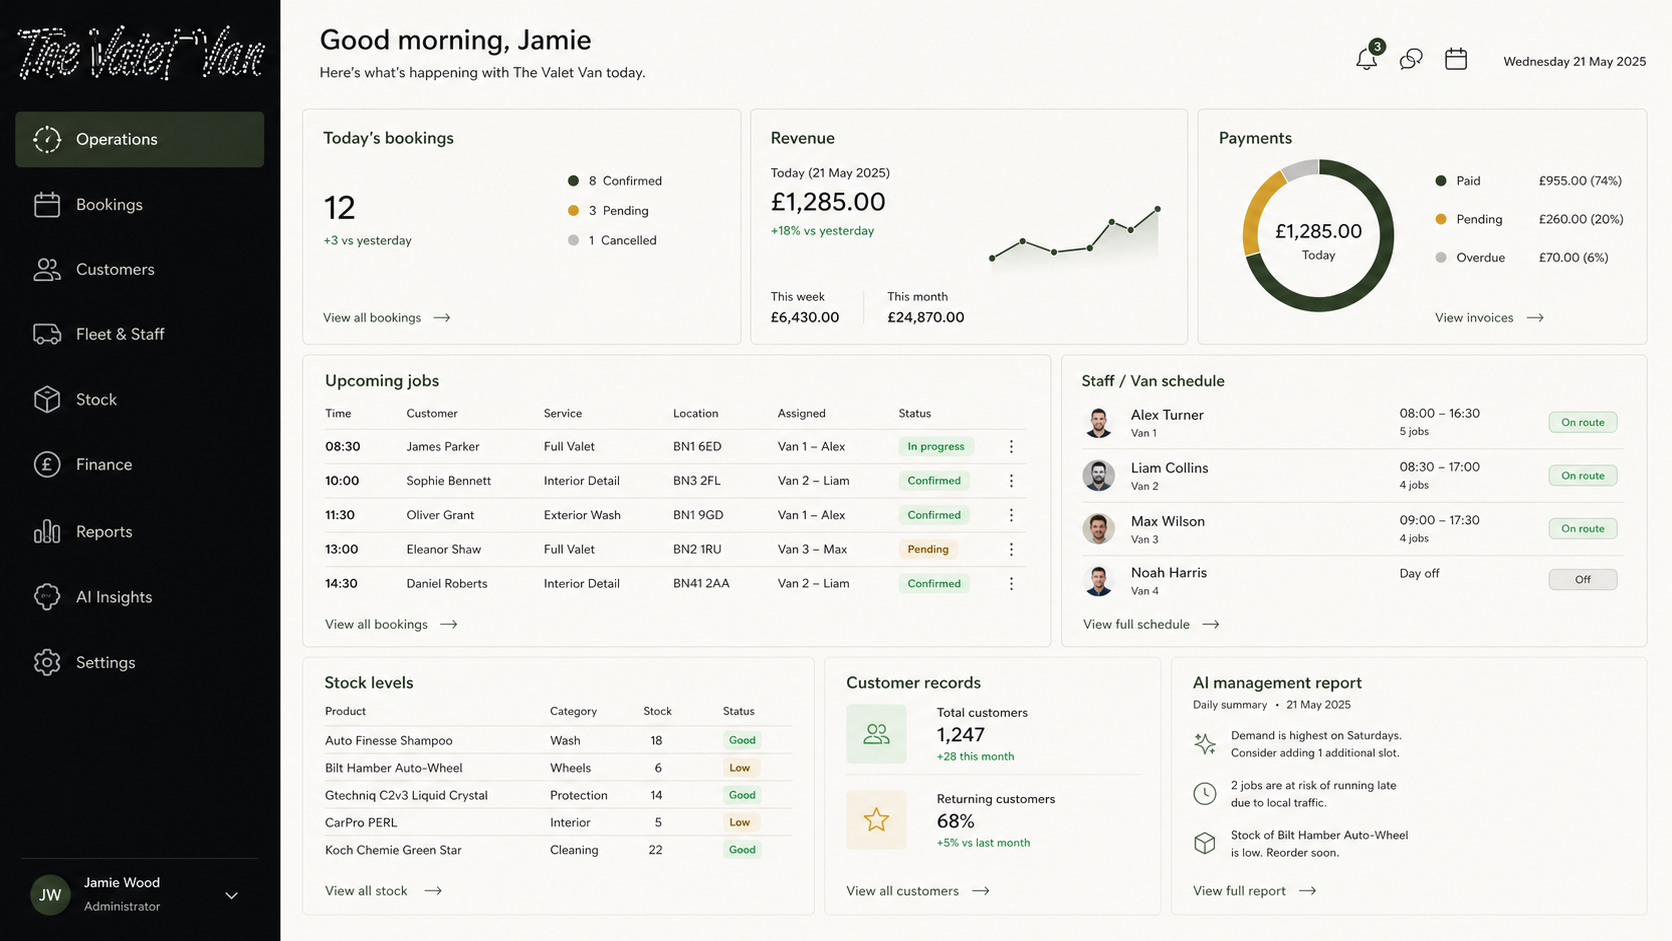Click the Pending amber payments legend dot

click(x=1441, y=219)
